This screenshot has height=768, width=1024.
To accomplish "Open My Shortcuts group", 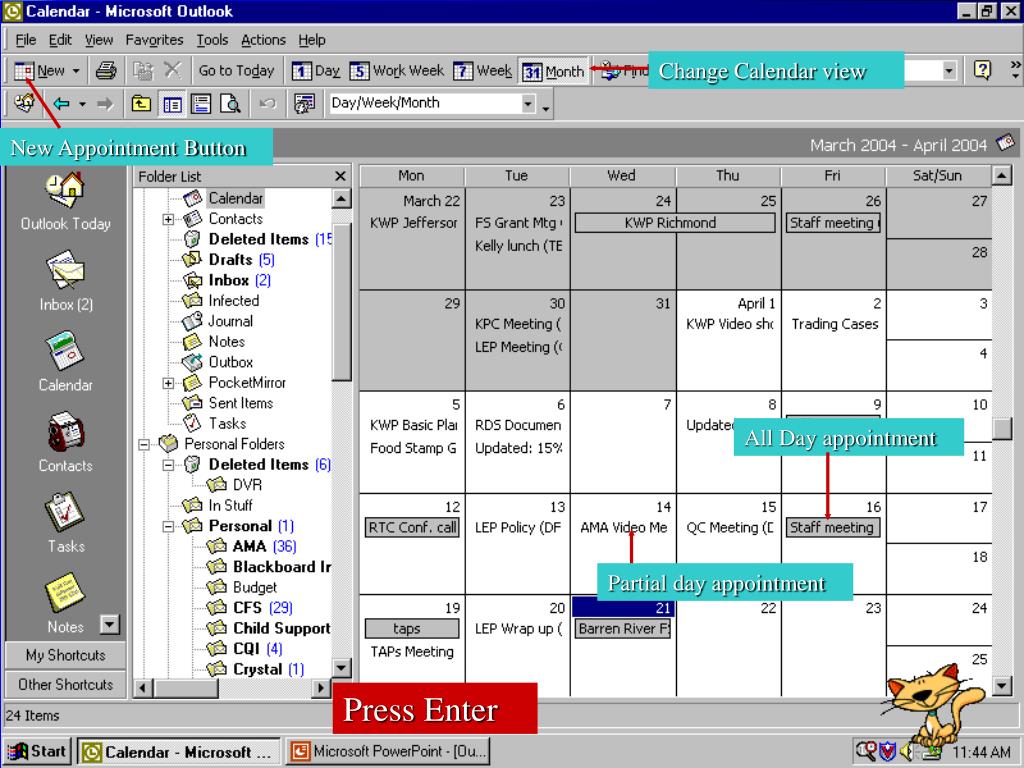I will [65, 655].
